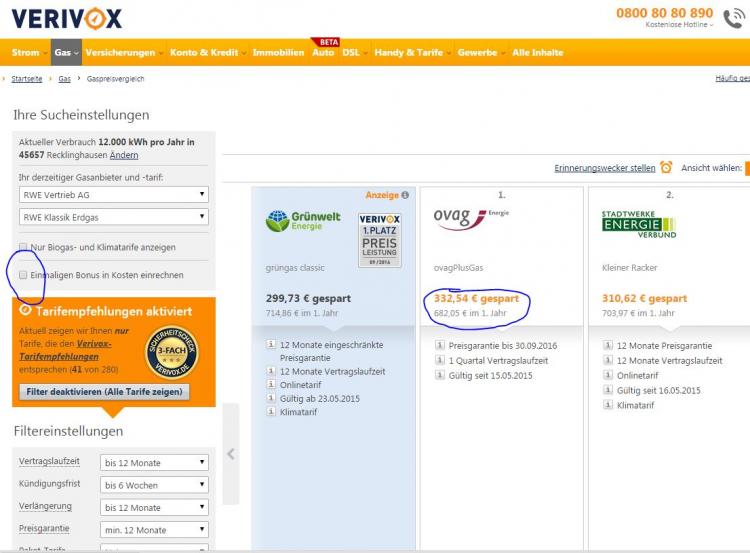Click 310,62 € gespart price
Viewport: 750px width, 553px height.
click(644, 298)
